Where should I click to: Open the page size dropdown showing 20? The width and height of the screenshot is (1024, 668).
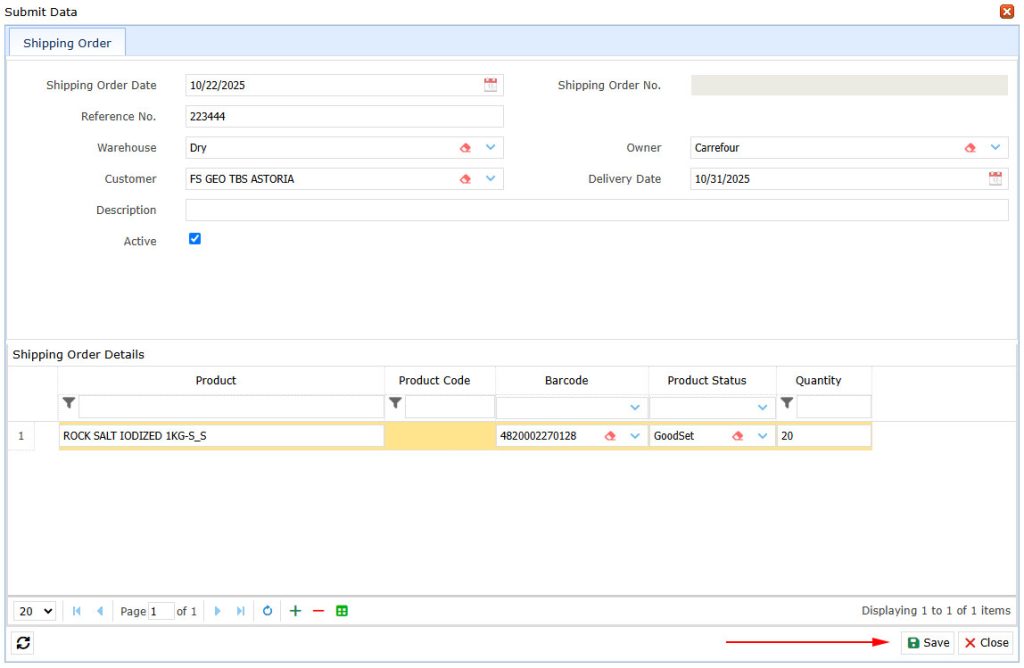(35, 610)
